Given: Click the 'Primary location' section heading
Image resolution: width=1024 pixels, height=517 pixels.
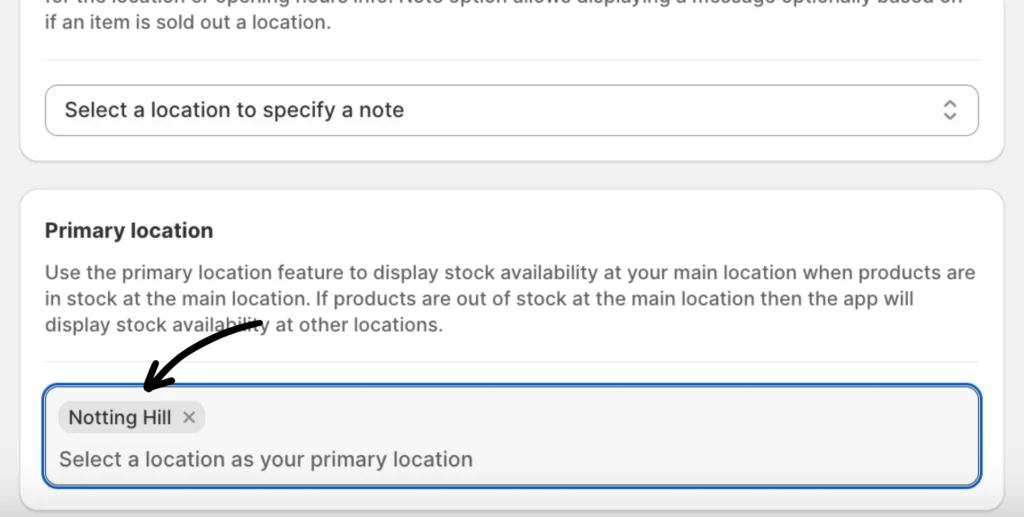Looking at the screenshot, I should pyautogui.click(x=129, y=231).
